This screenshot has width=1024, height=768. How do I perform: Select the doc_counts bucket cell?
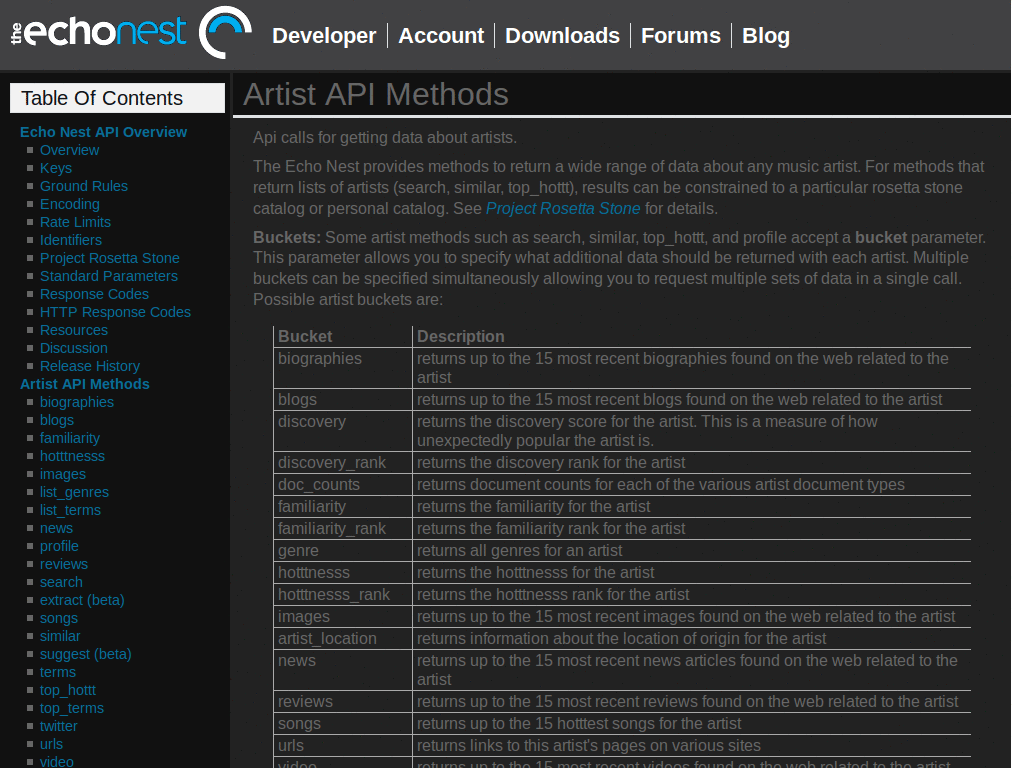click(343, 485)
